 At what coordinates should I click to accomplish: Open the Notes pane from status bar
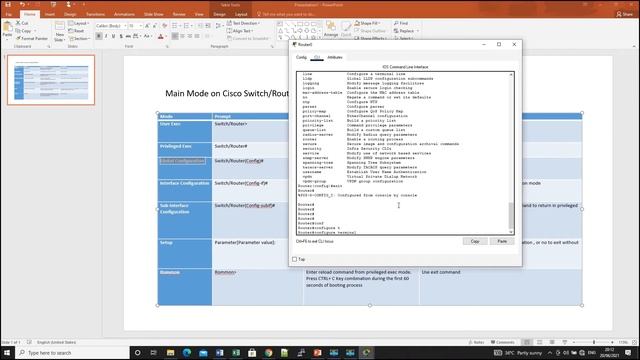click(476, 342)
